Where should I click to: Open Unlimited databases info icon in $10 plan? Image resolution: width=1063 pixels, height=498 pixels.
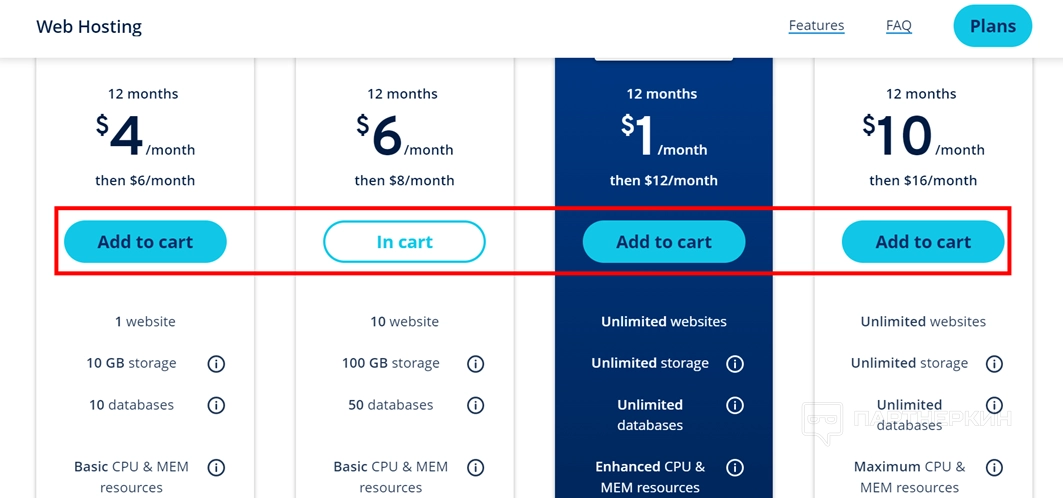tap(994, 405)
